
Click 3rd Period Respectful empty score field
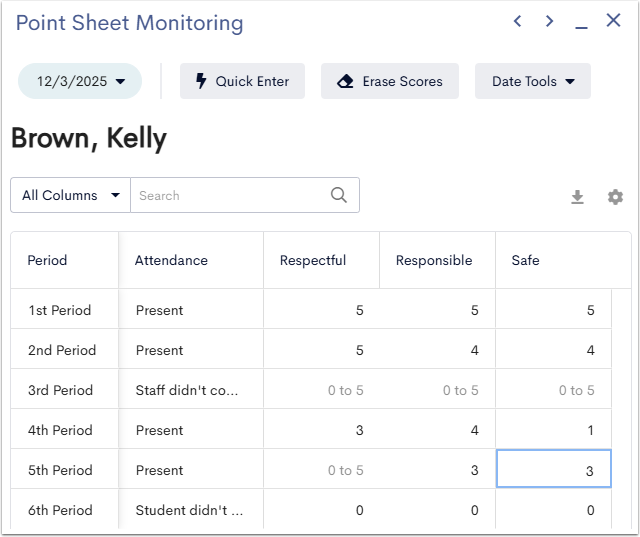(x=322, y=390)
